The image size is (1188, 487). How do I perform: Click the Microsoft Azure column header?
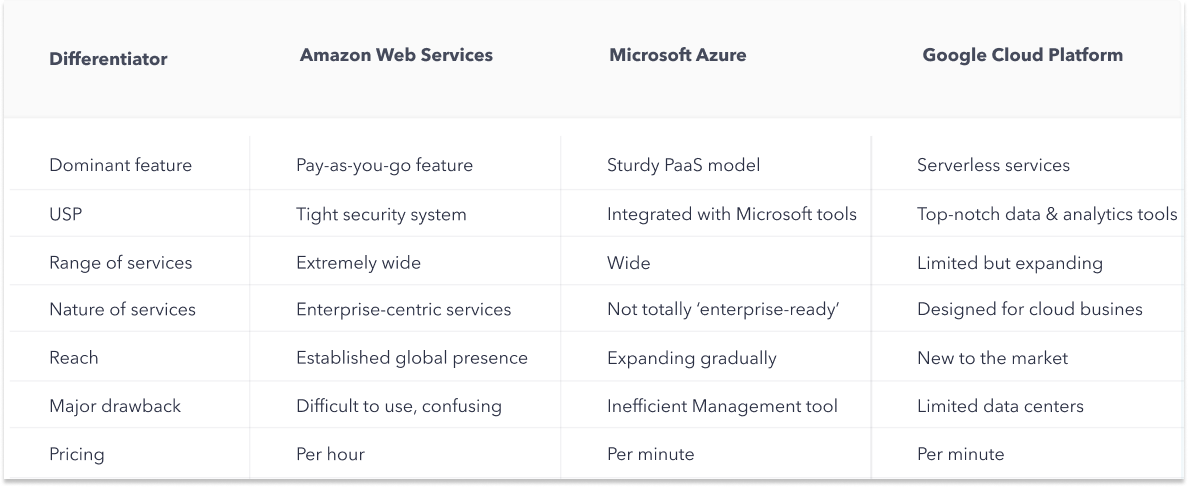677,56
